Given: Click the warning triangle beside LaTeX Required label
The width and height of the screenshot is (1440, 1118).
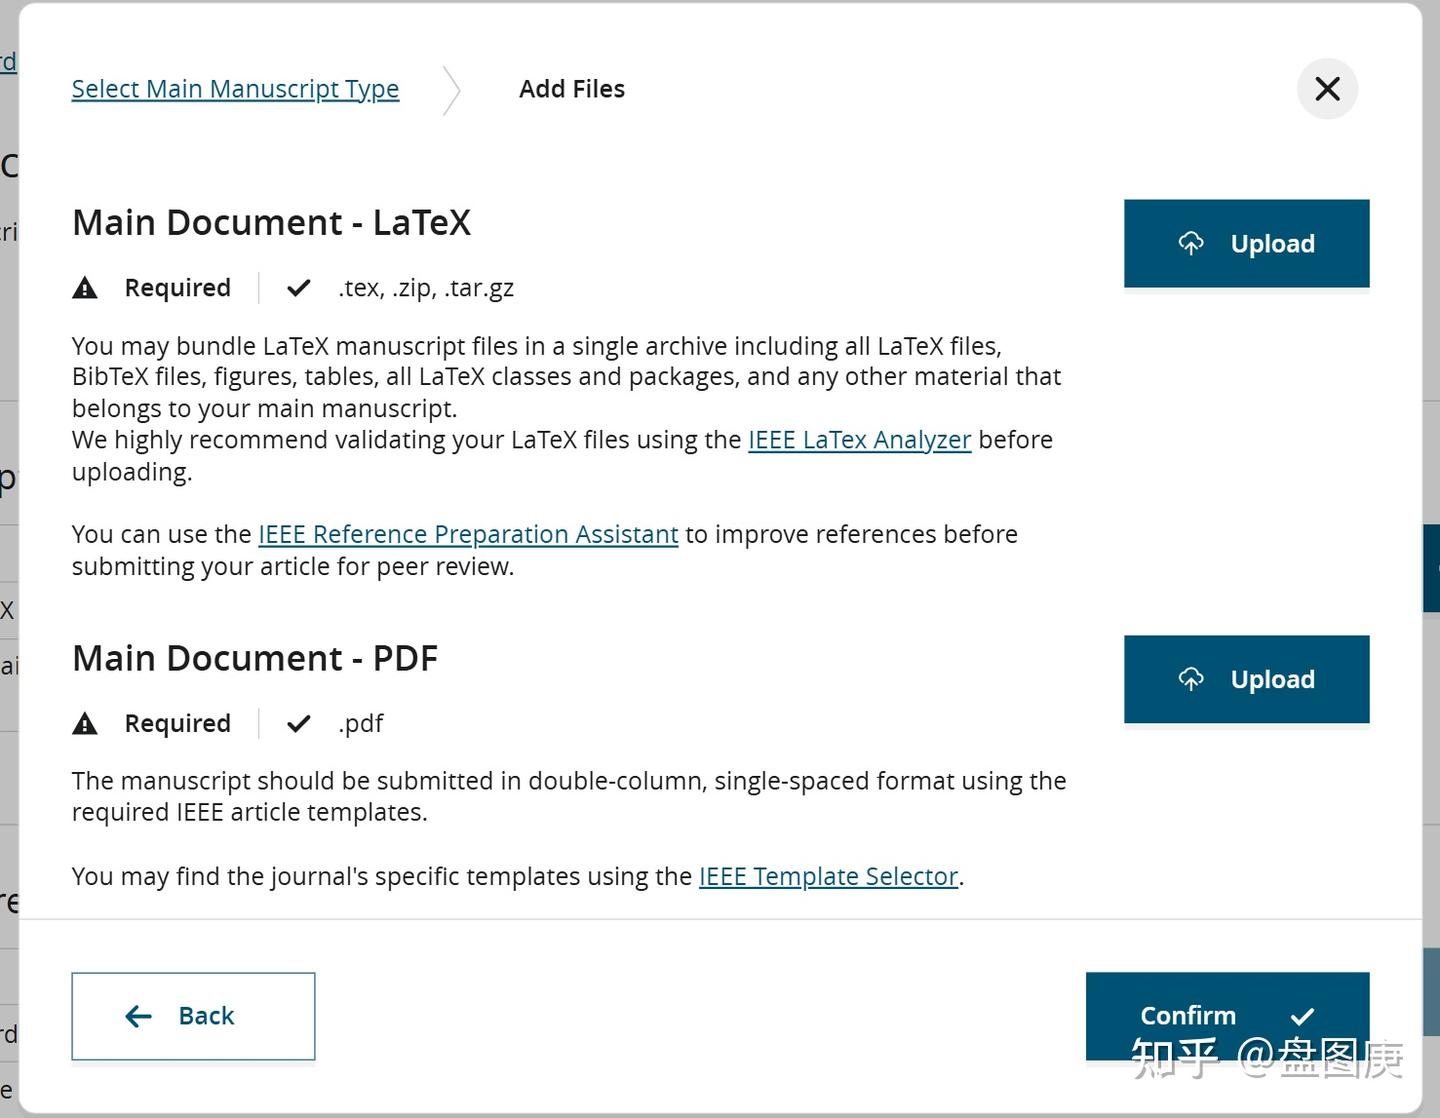Looking at the screenshot, I should tap(86, 287).
